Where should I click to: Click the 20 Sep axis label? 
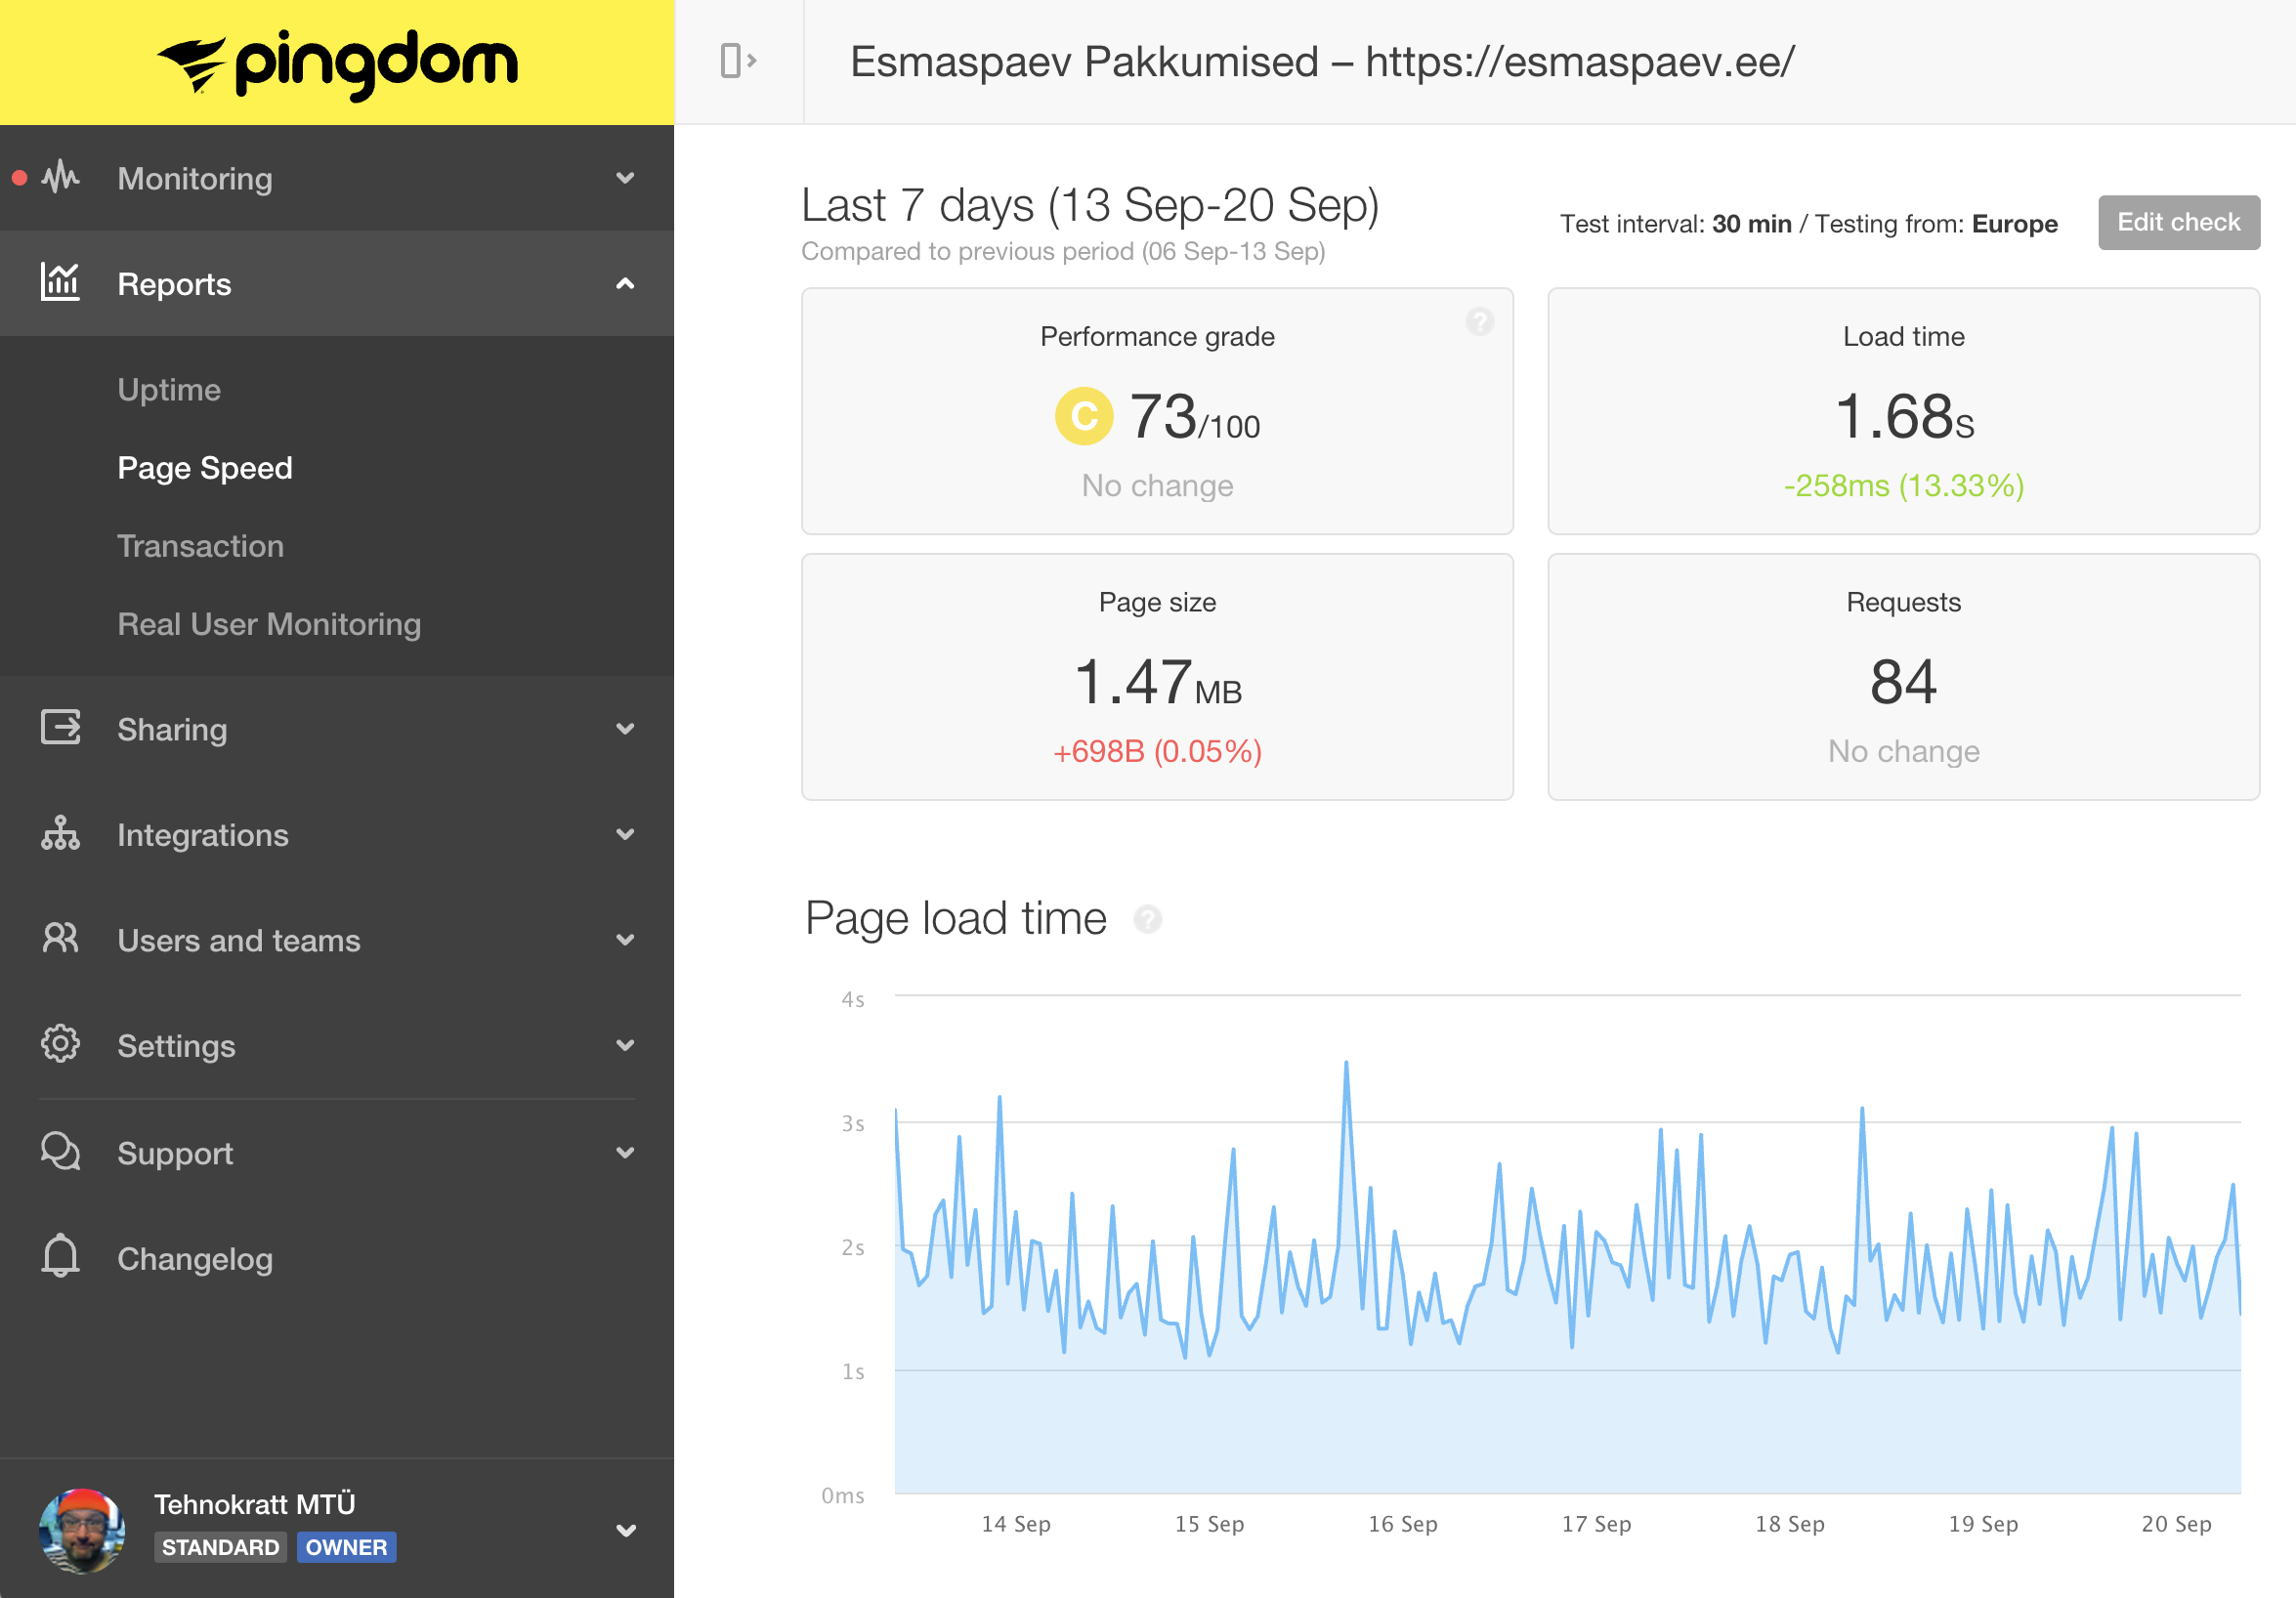[2176, 1523]
